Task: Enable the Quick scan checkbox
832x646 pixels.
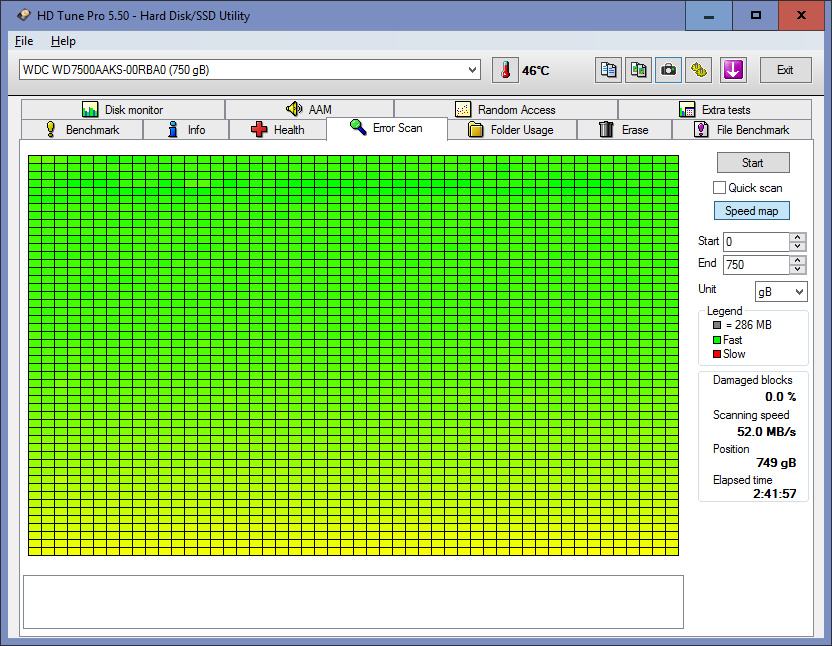Action: coord(719,188)
